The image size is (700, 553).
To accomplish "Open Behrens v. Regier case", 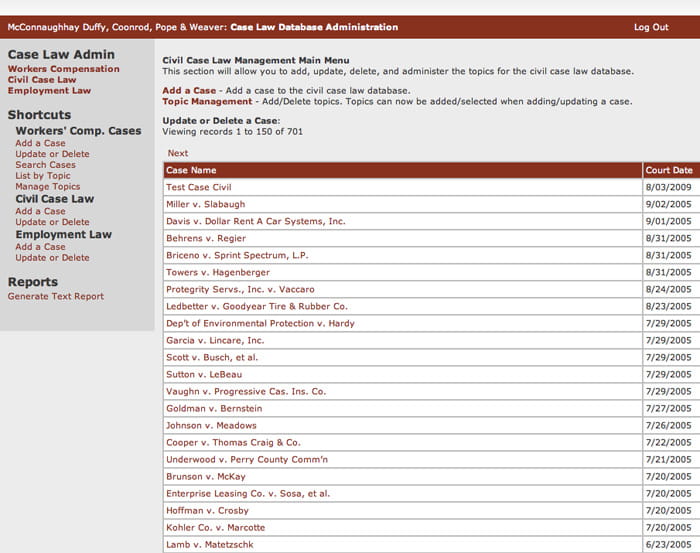I will click(x=206, y=238).
